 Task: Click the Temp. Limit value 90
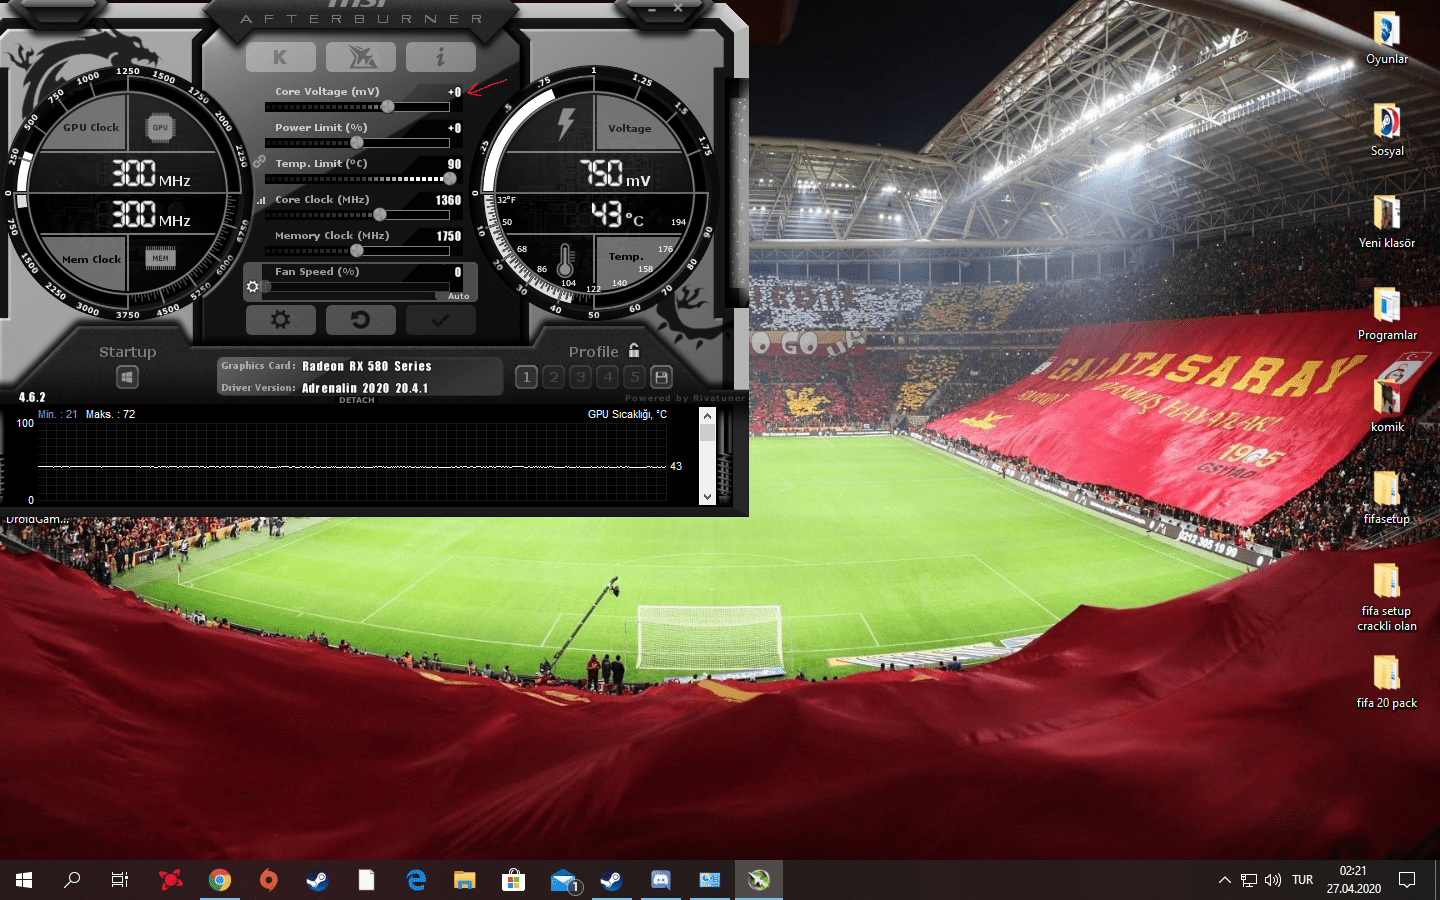[454, 164]
